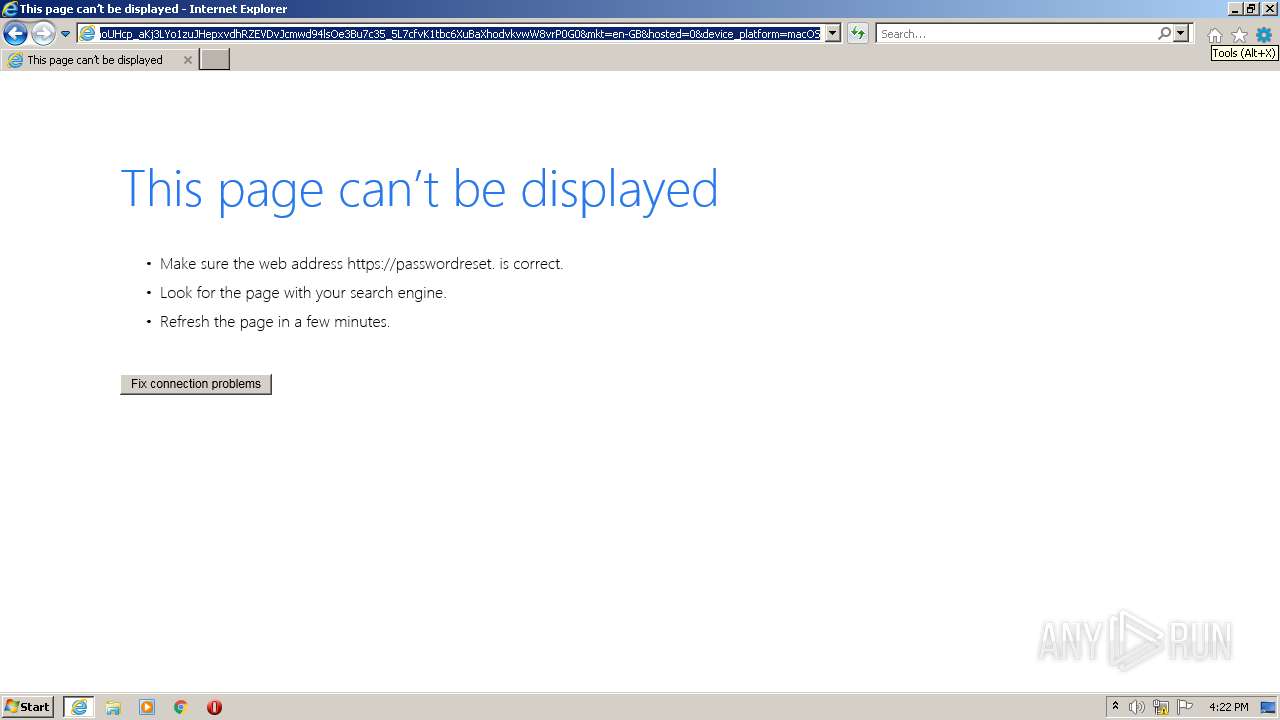1280x720 pixels.
Task: Click the clock showing 4:22 PM
Action: click(1228, 707)
